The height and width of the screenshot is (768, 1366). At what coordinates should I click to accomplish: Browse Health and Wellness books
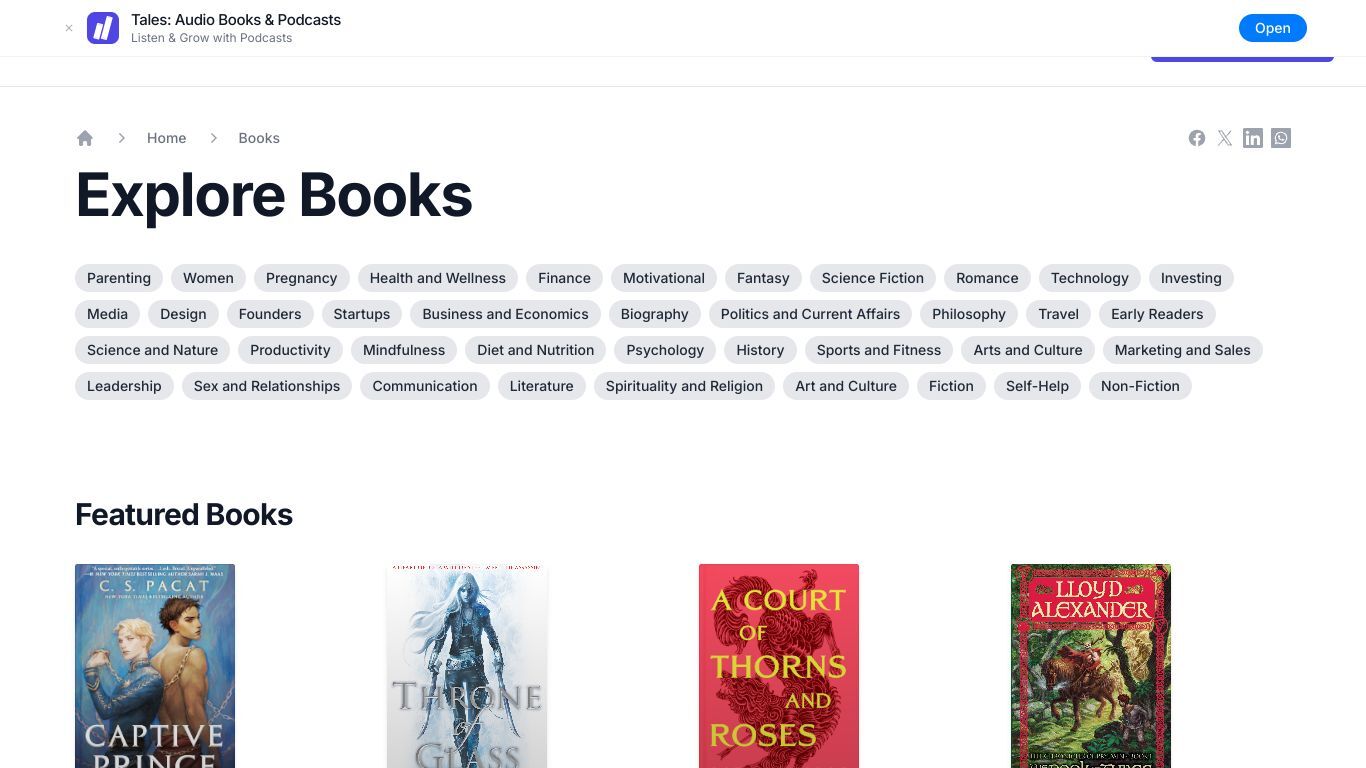click(x=438, y=278)
